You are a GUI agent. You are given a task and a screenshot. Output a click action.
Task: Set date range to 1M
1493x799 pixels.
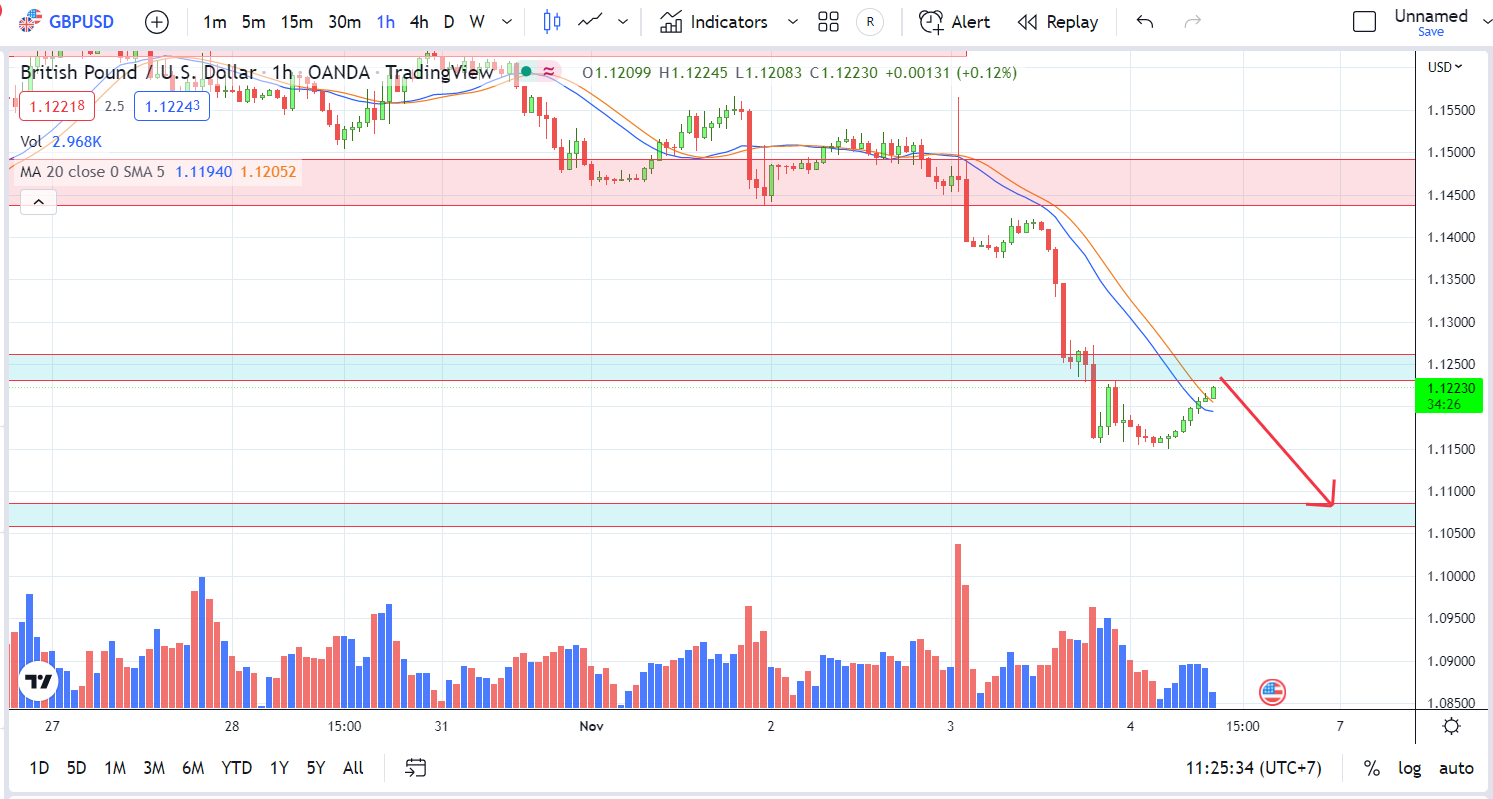[x=115, y=768]
